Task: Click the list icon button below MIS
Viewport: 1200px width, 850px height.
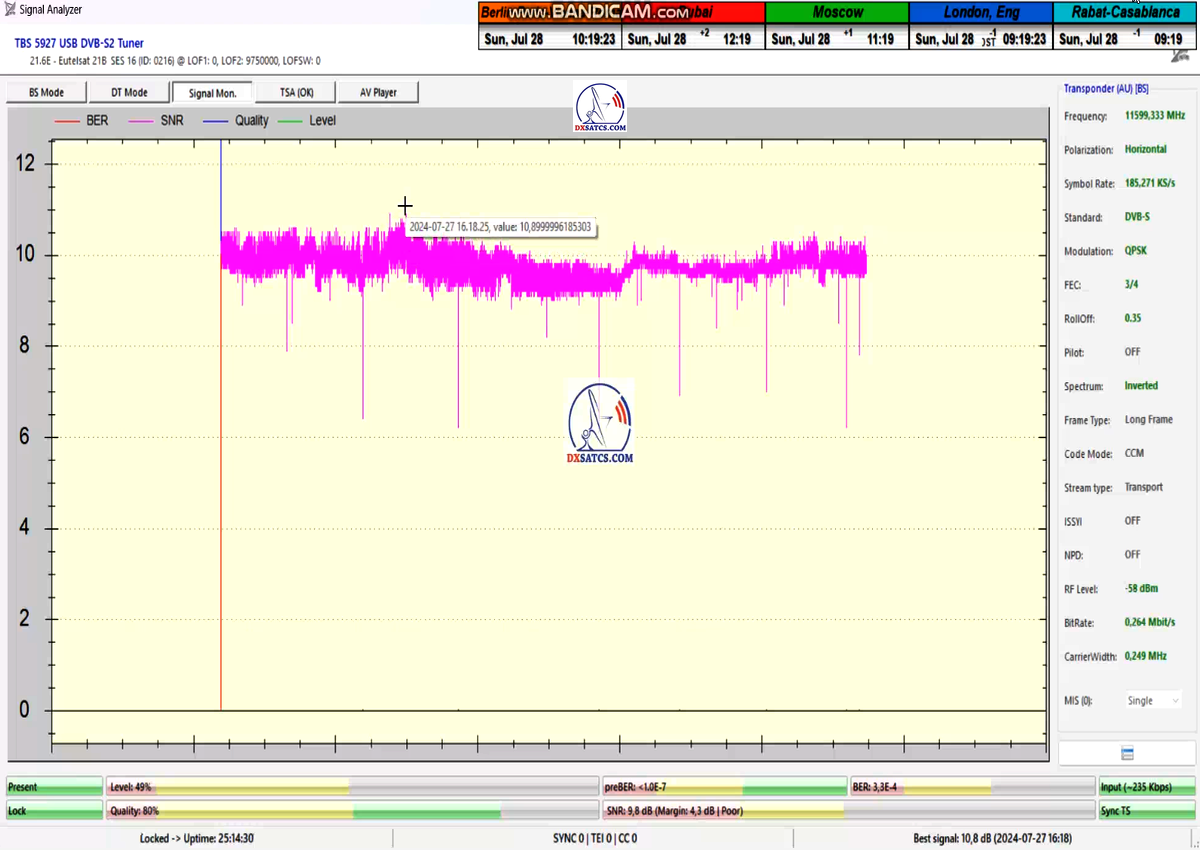Action: coord(1127,753)
